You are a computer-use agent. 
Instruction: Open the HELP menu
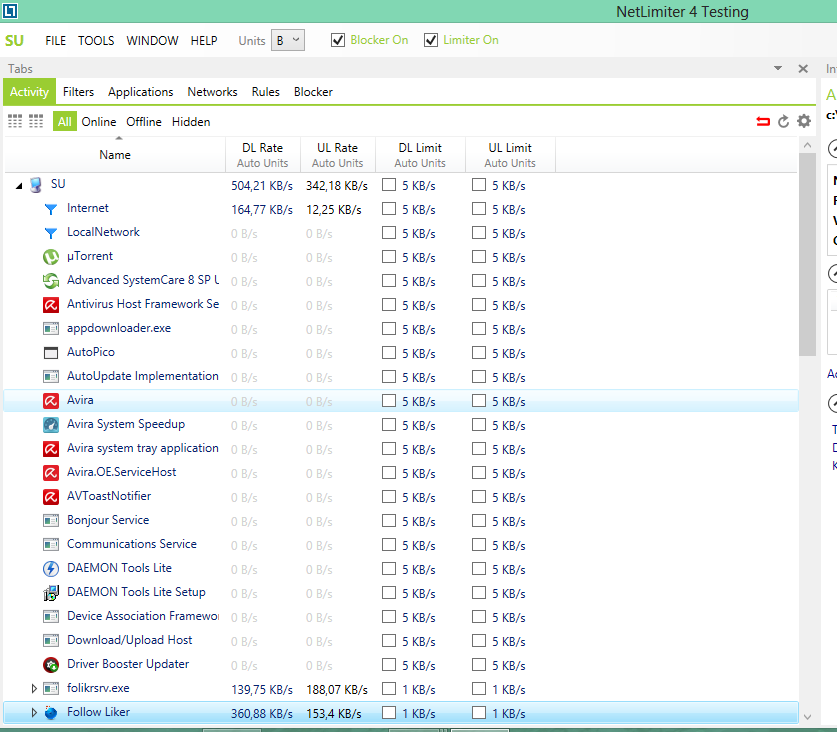click(x=204, y=41)
